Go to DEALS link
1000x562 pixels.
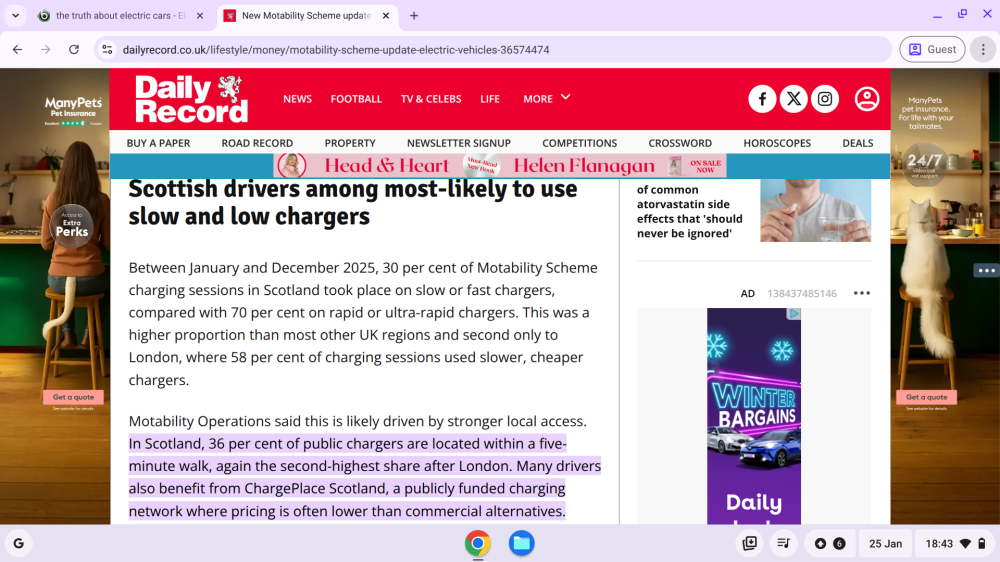click(x=857, y=143)
